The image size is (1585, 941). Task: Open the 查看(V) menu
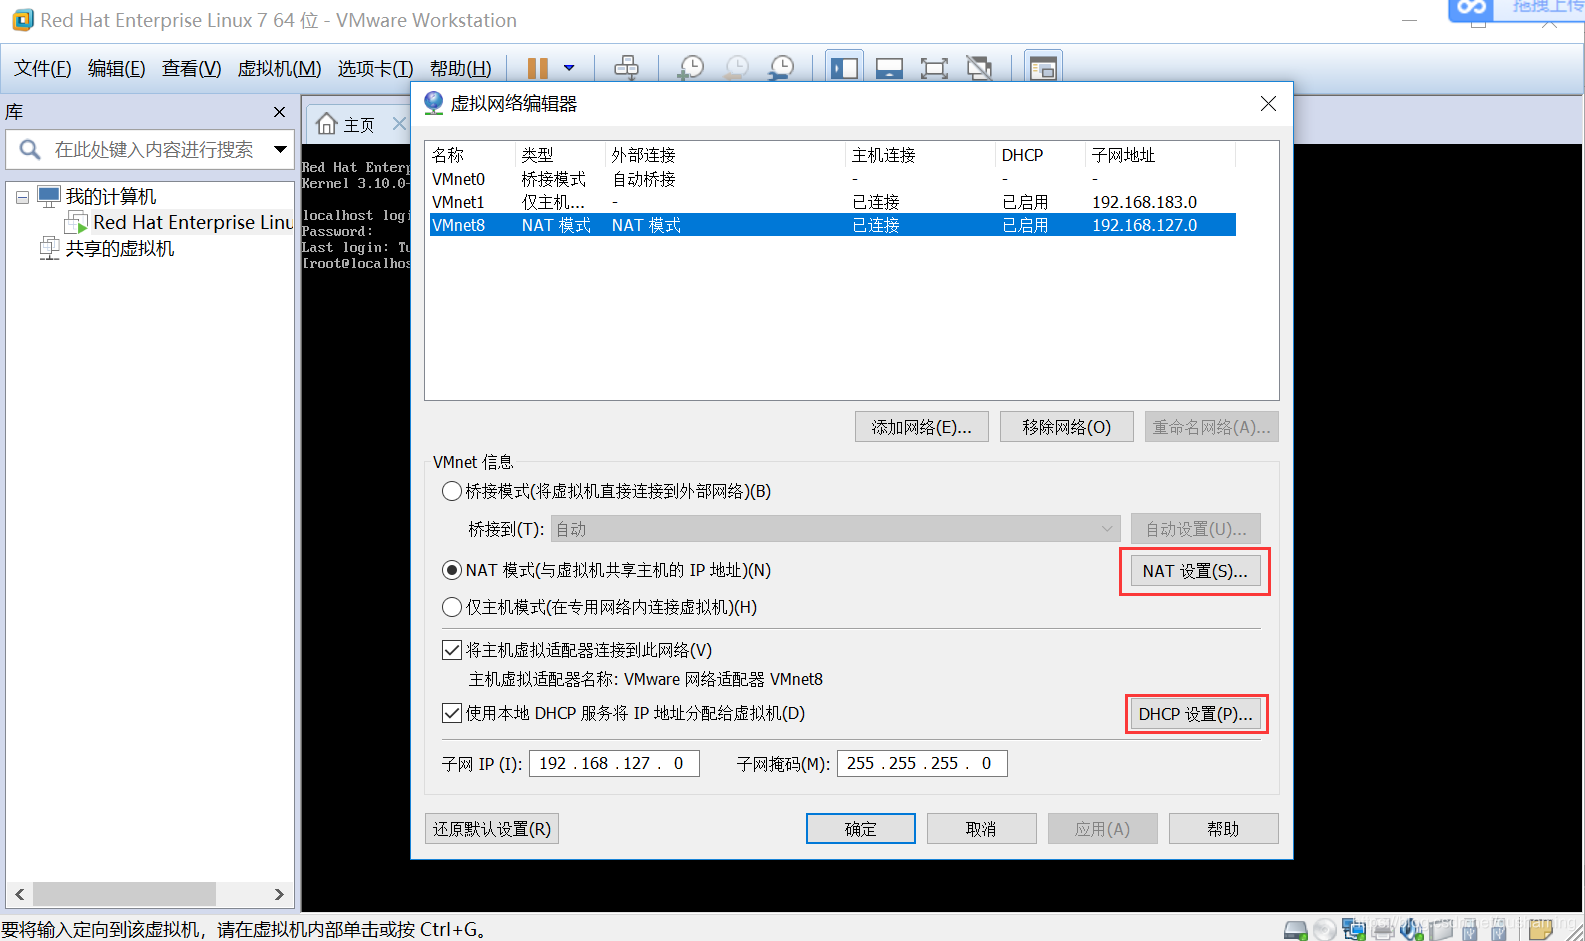pos(191,69)
